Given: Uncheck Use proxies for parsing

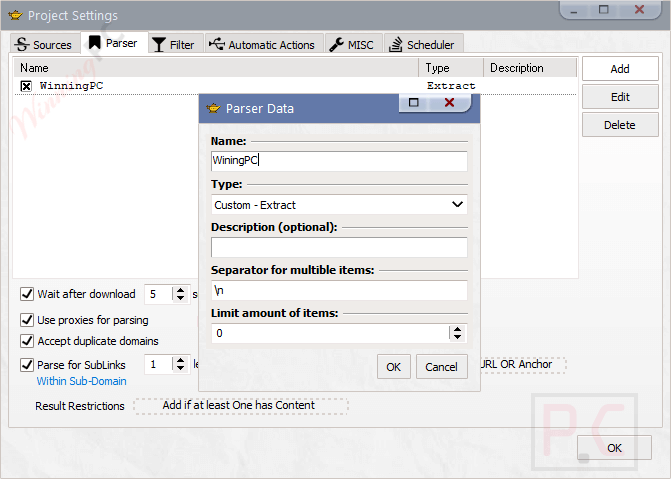Looking at the screenshot, I should 27,320.
